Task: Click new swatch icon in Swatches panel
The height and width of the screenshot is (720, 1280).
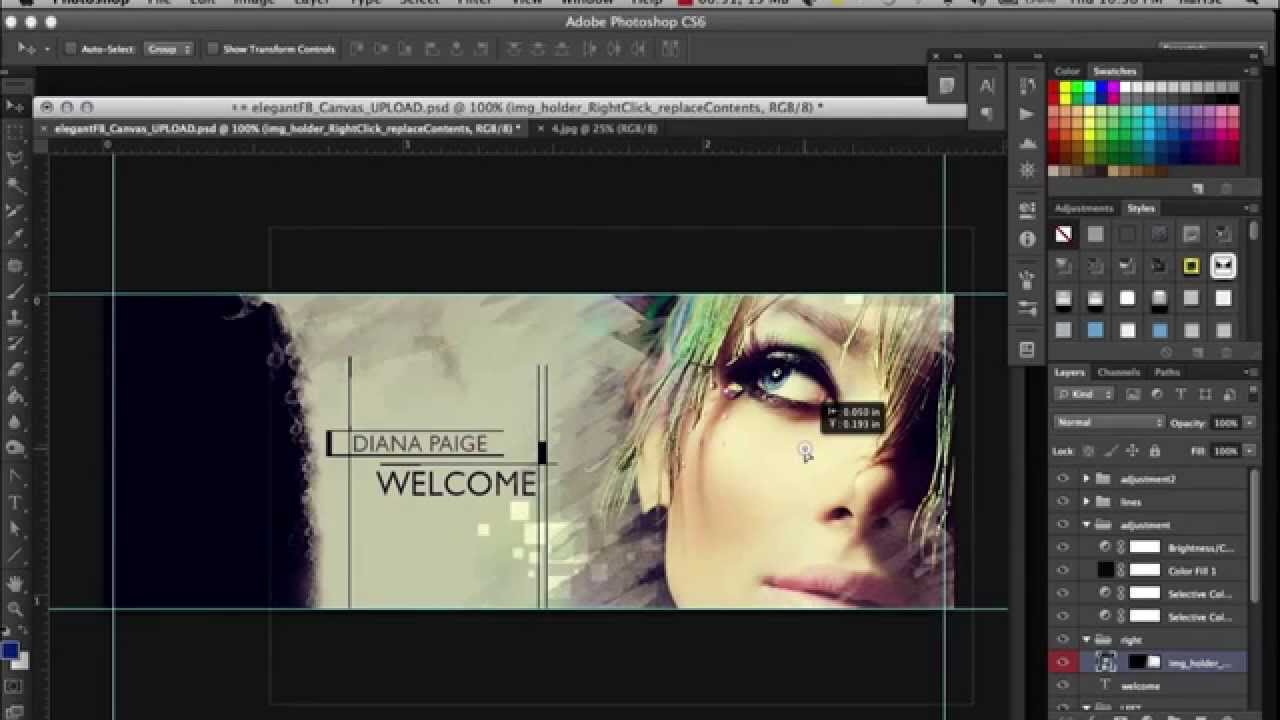Action: coord(1198,188)
